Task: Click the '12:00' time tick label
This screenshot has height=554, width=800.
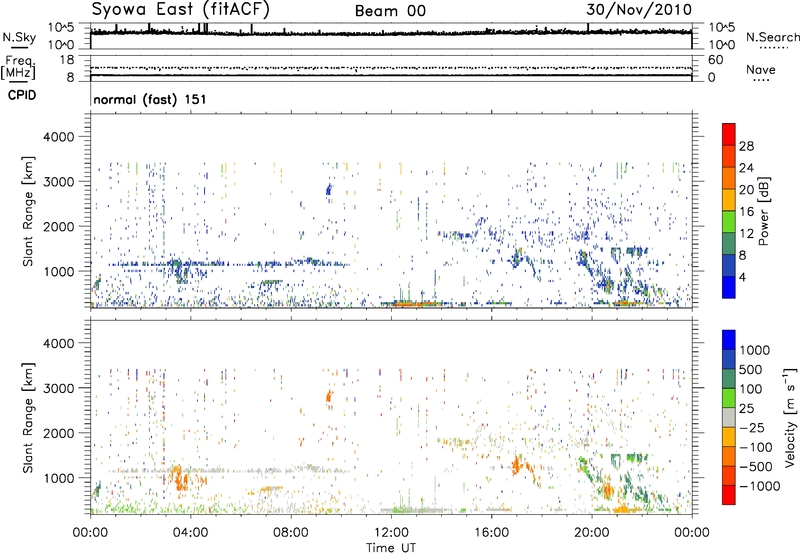Action: 391,533
